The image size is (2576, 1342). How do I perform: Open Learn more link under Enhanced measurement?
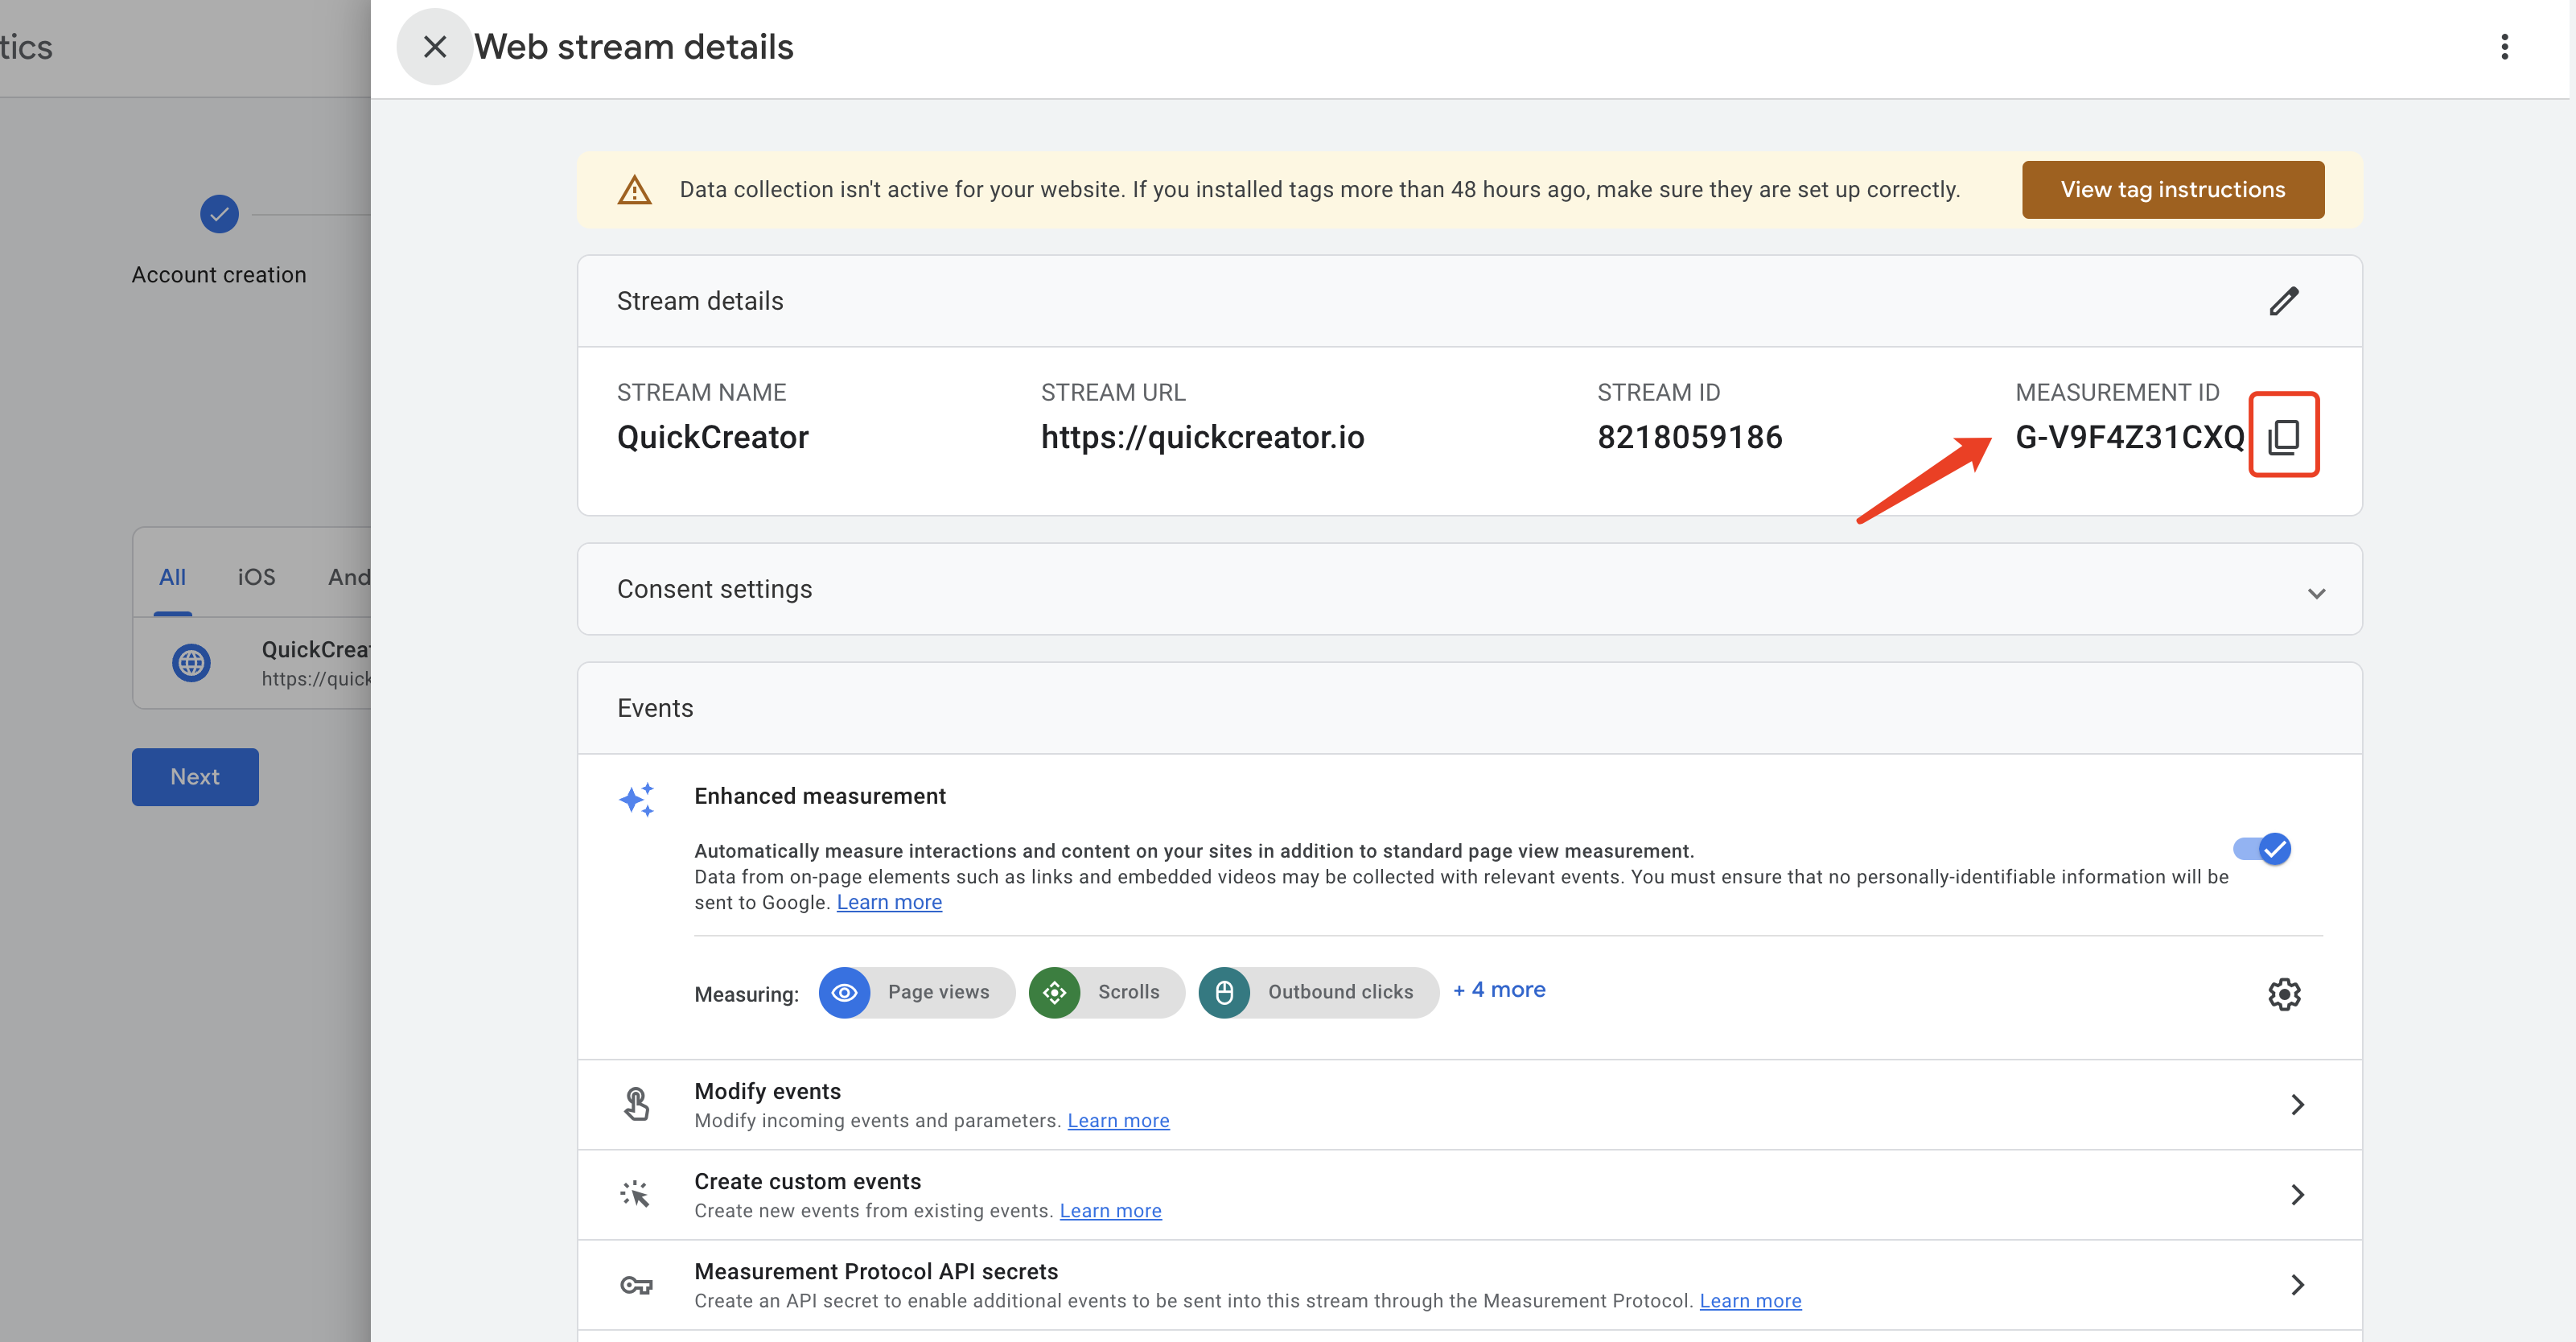[x=889, y=902]
